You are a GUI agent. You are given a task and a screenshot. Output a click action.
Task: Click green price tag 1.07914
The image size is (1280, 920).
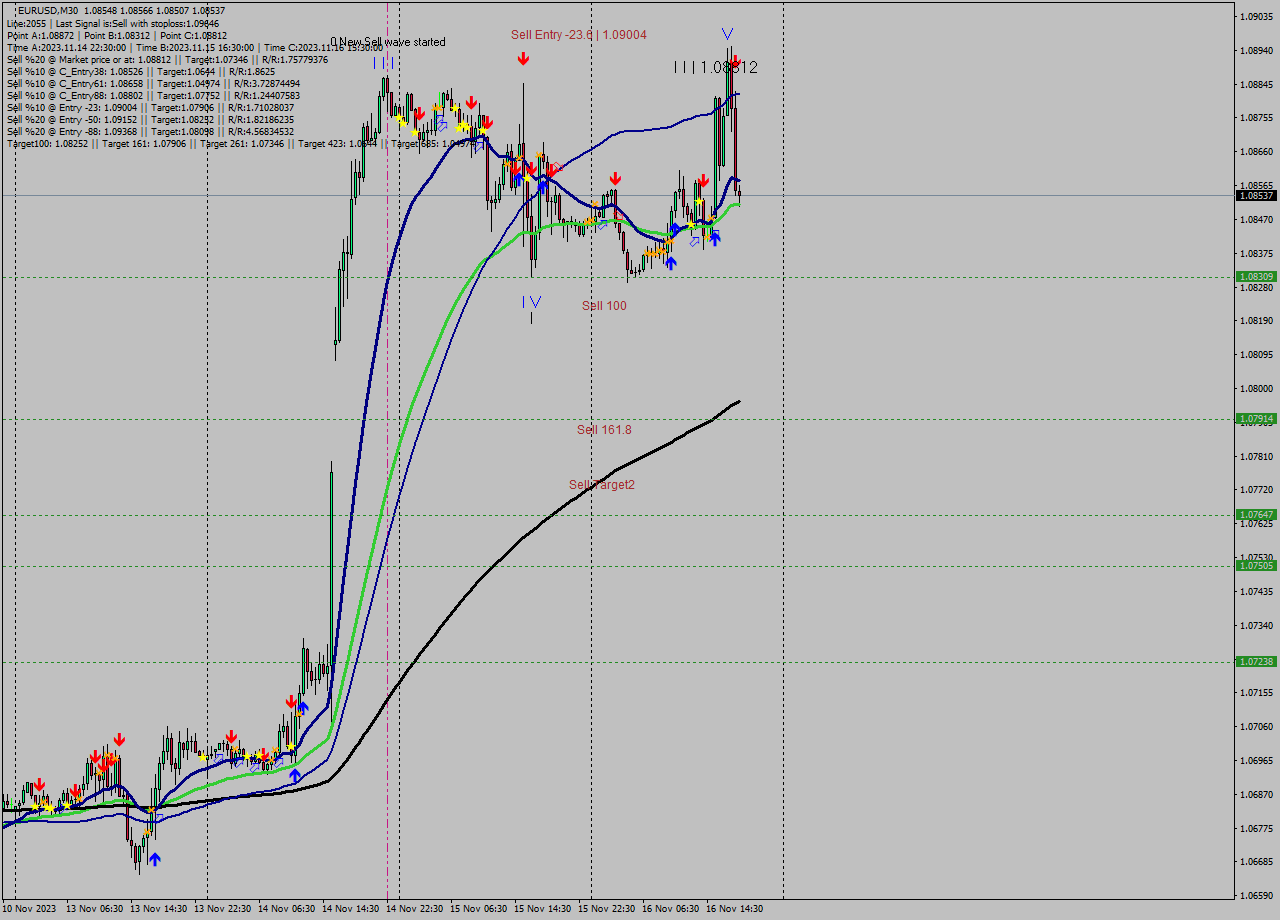[x=1256, y=419]
